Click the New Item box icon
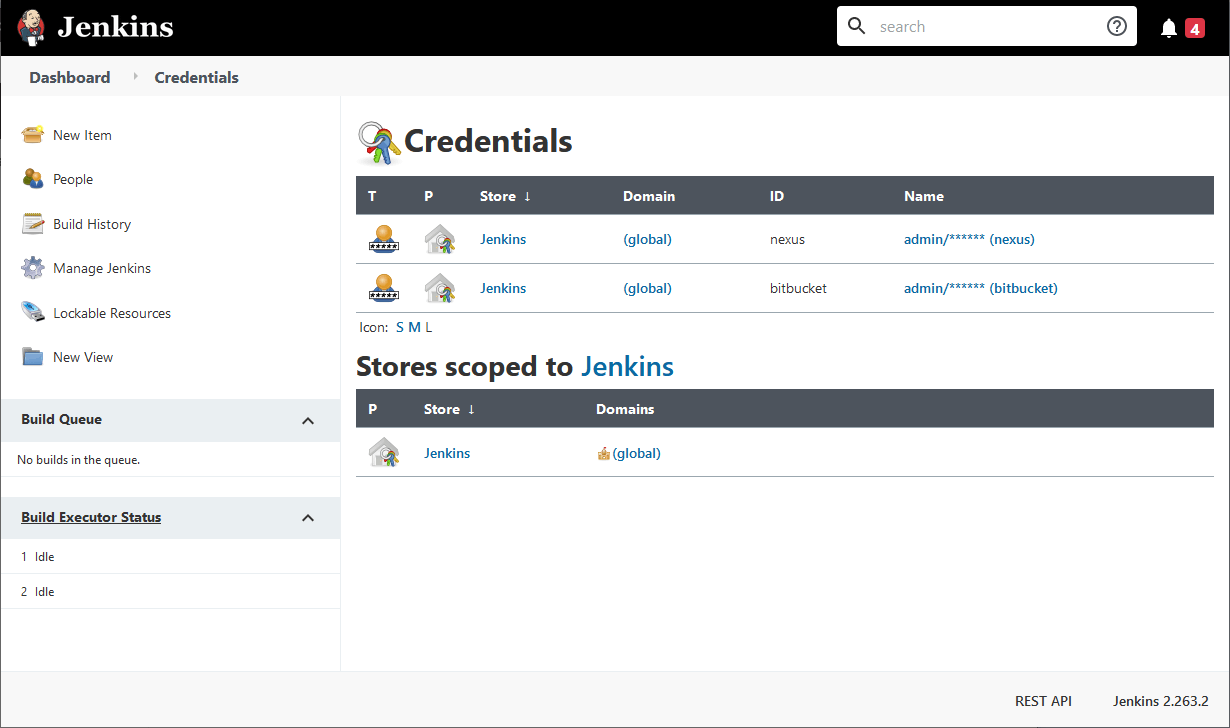Image resolution: width=1230 pixels, height=728 pixels. point(33,135)
